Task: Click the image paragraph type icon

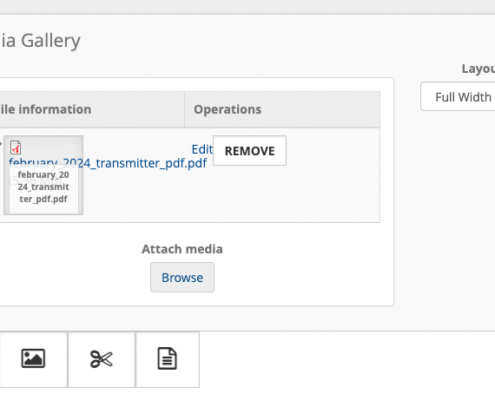Action: [33, 359]
